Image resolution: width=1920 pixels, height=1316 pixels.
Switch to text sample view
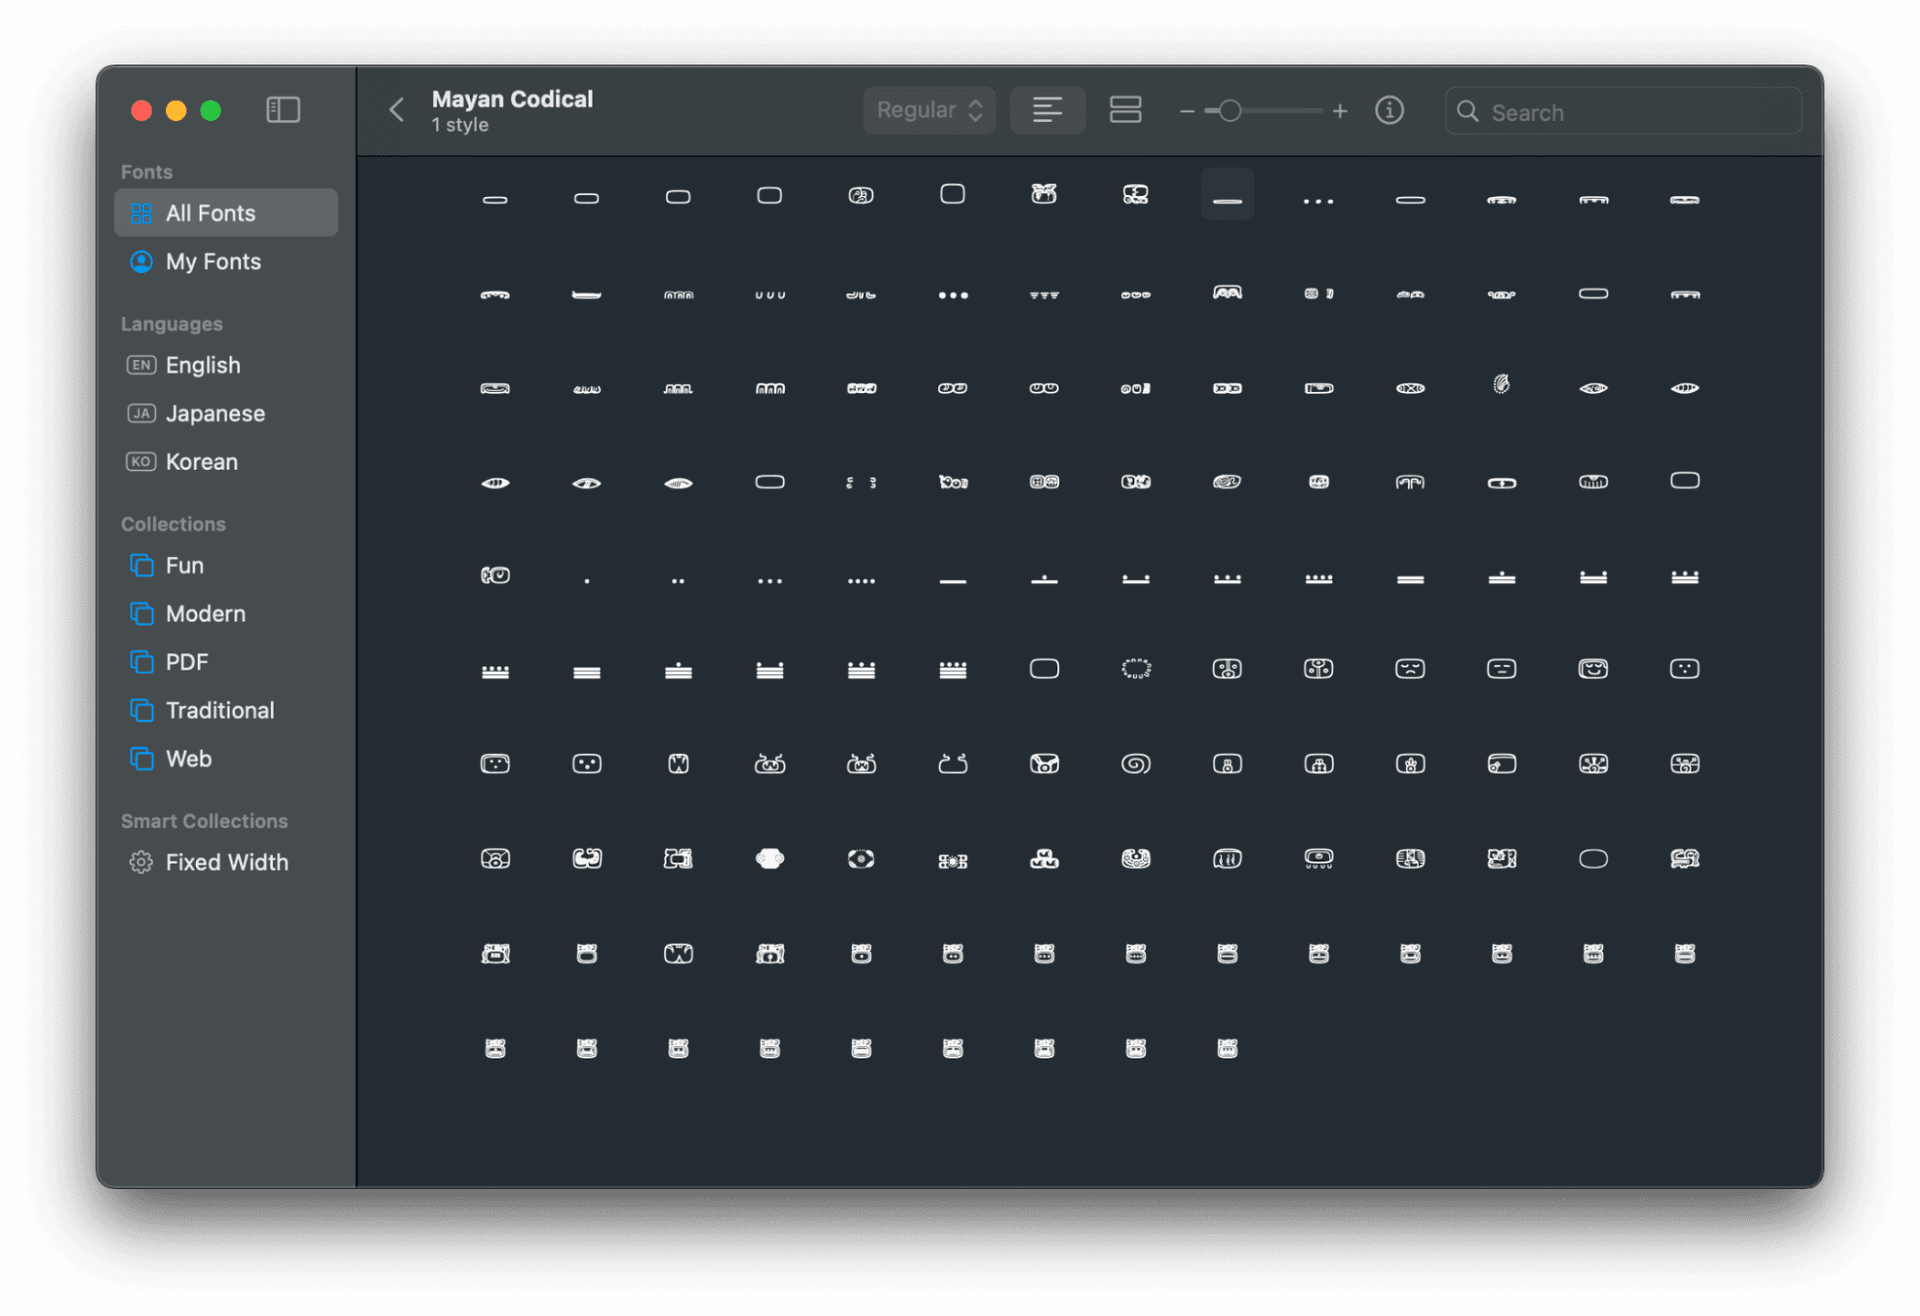[1047, 110]
